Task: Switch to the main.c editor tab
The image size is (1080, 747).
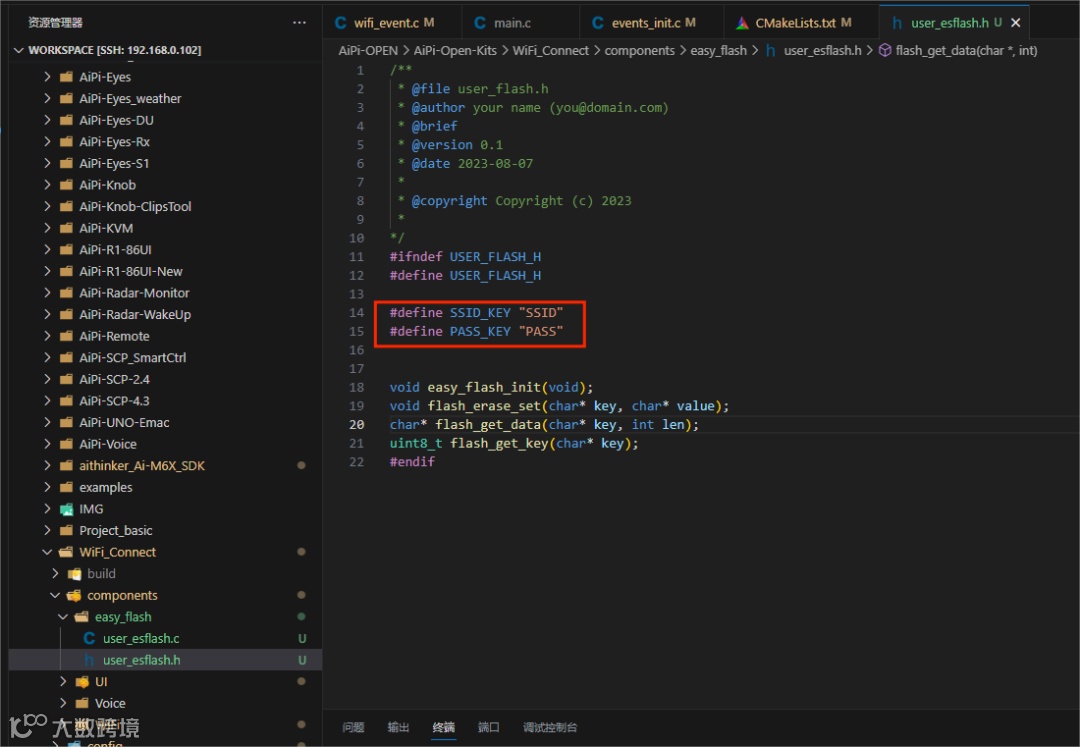Action: (512, 22)
